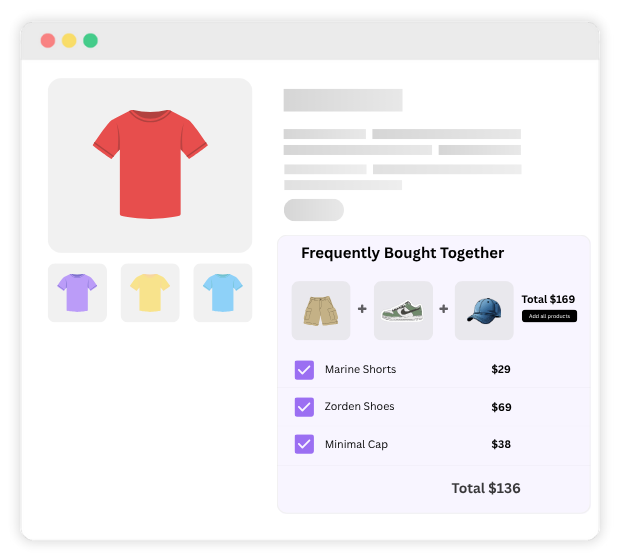This screenshot has width=620, height=560.
Task: Click the Zorden Shoes product name
Action: coord(359,407)
